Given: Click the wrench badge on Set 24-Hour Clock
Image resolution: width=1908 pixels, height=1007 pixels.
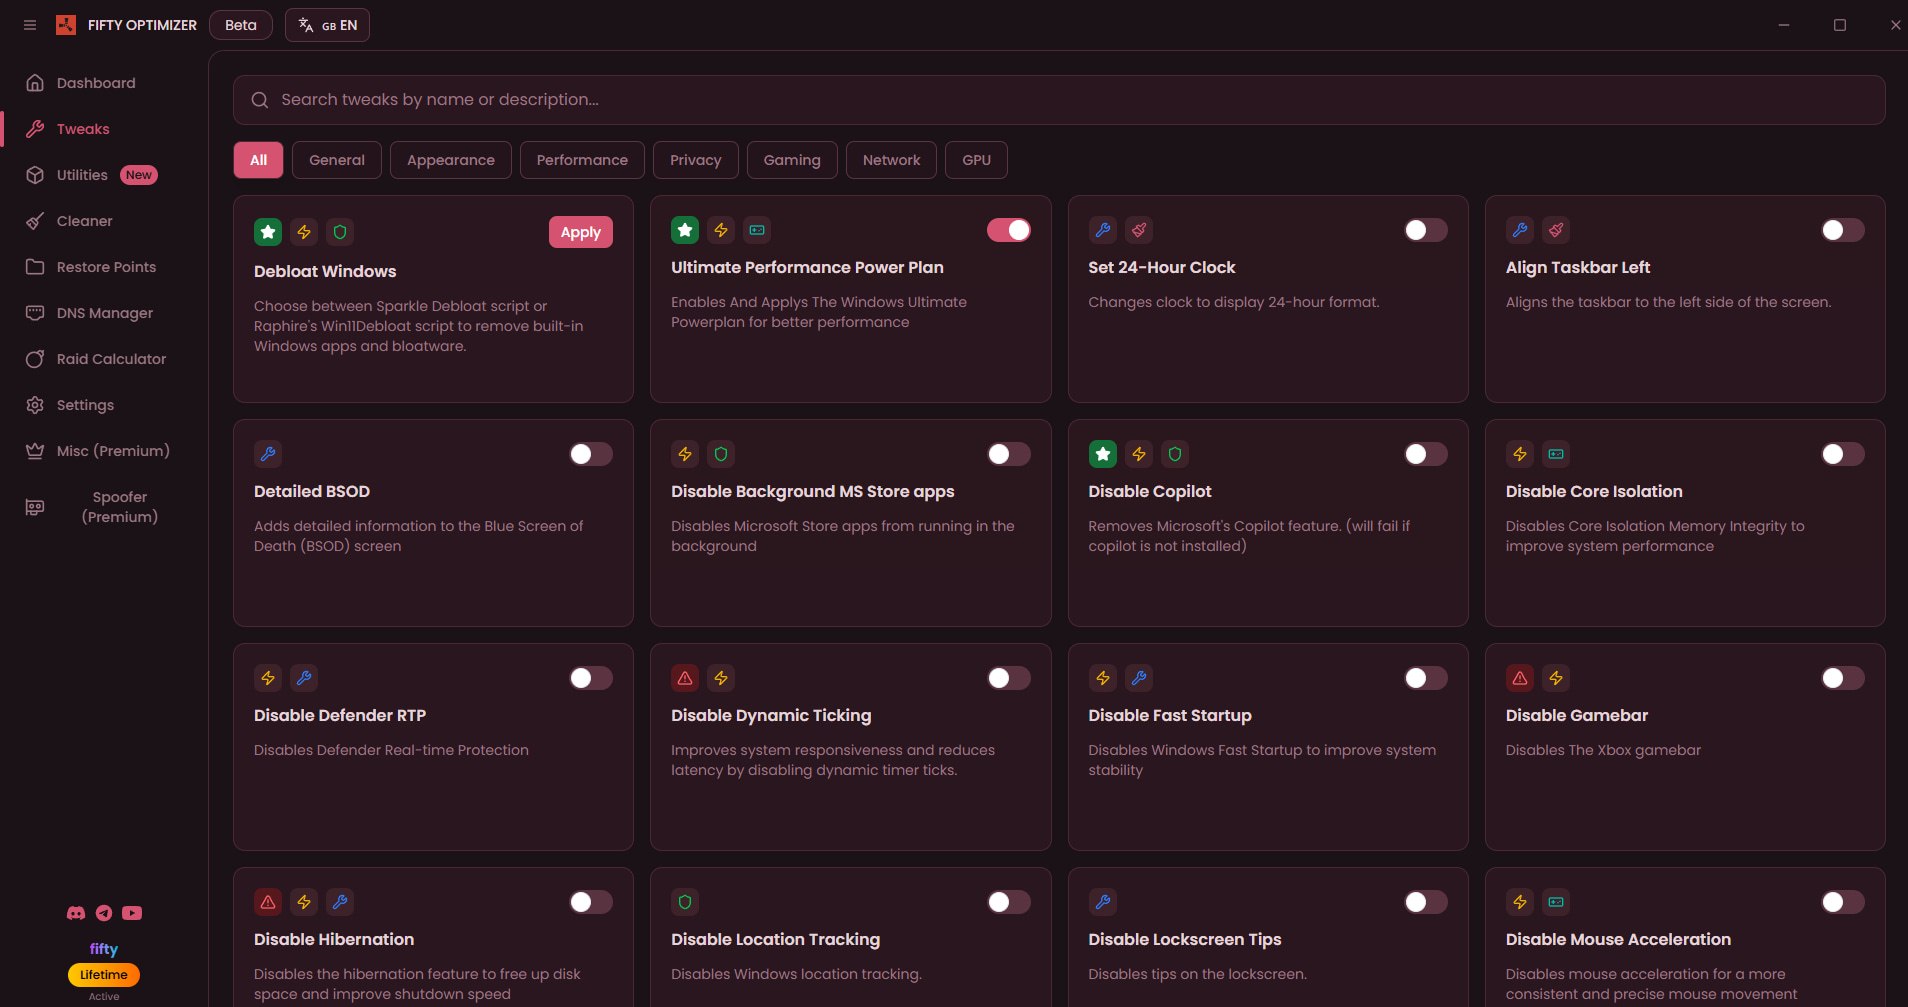Looking at the screenshot, I should pos(1103,230).
